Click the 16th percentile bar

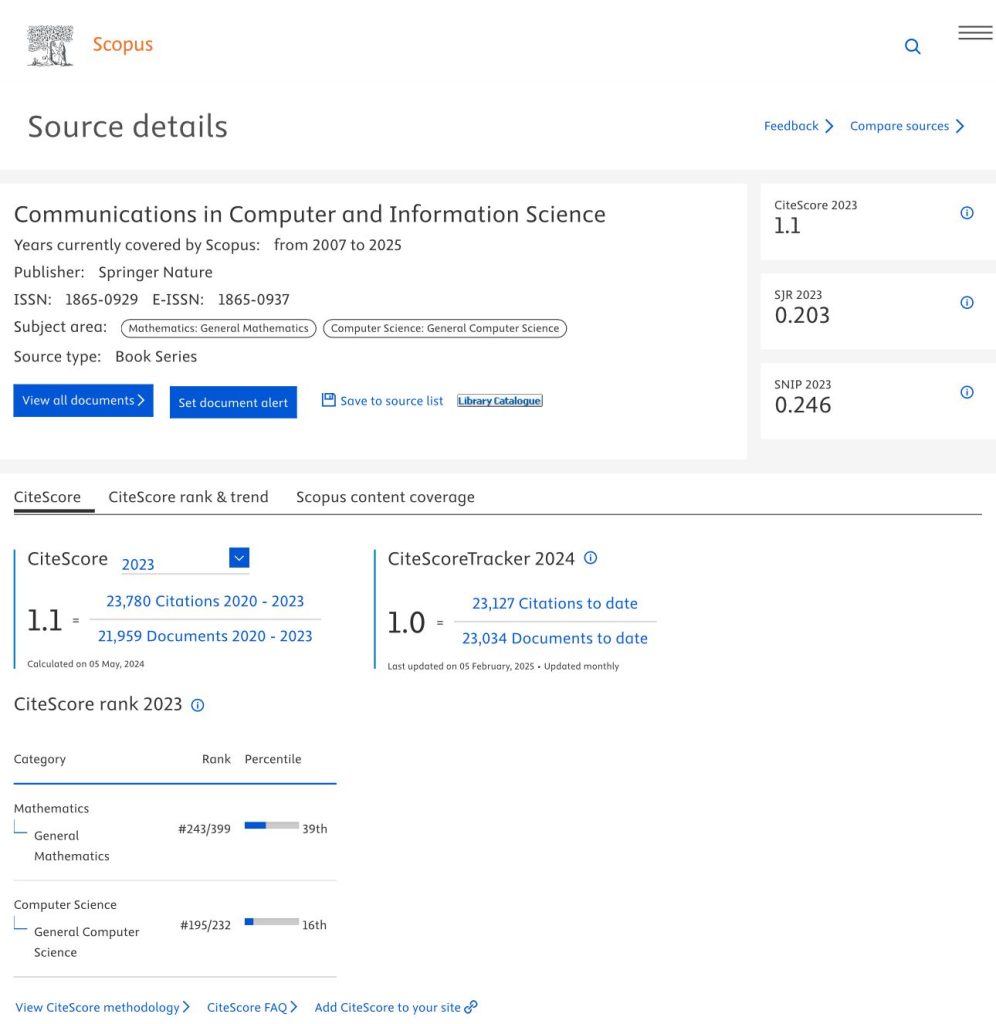272,921
